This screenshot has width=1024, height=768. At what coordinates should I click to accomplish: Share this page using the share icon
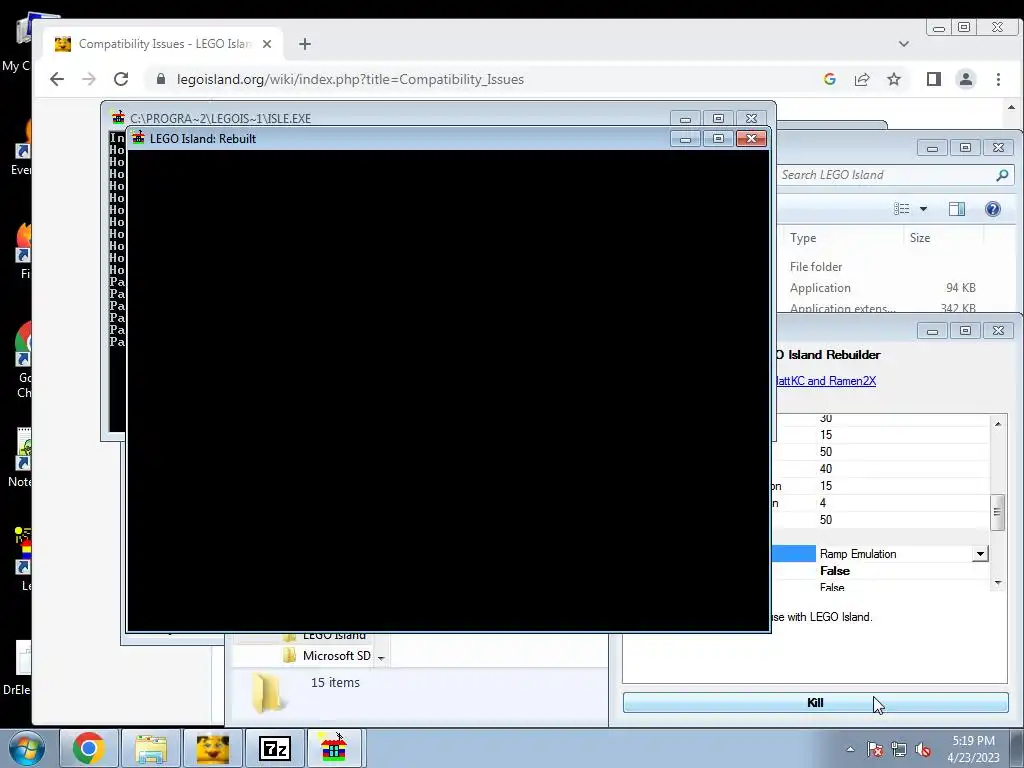click(x=862, y=79)
